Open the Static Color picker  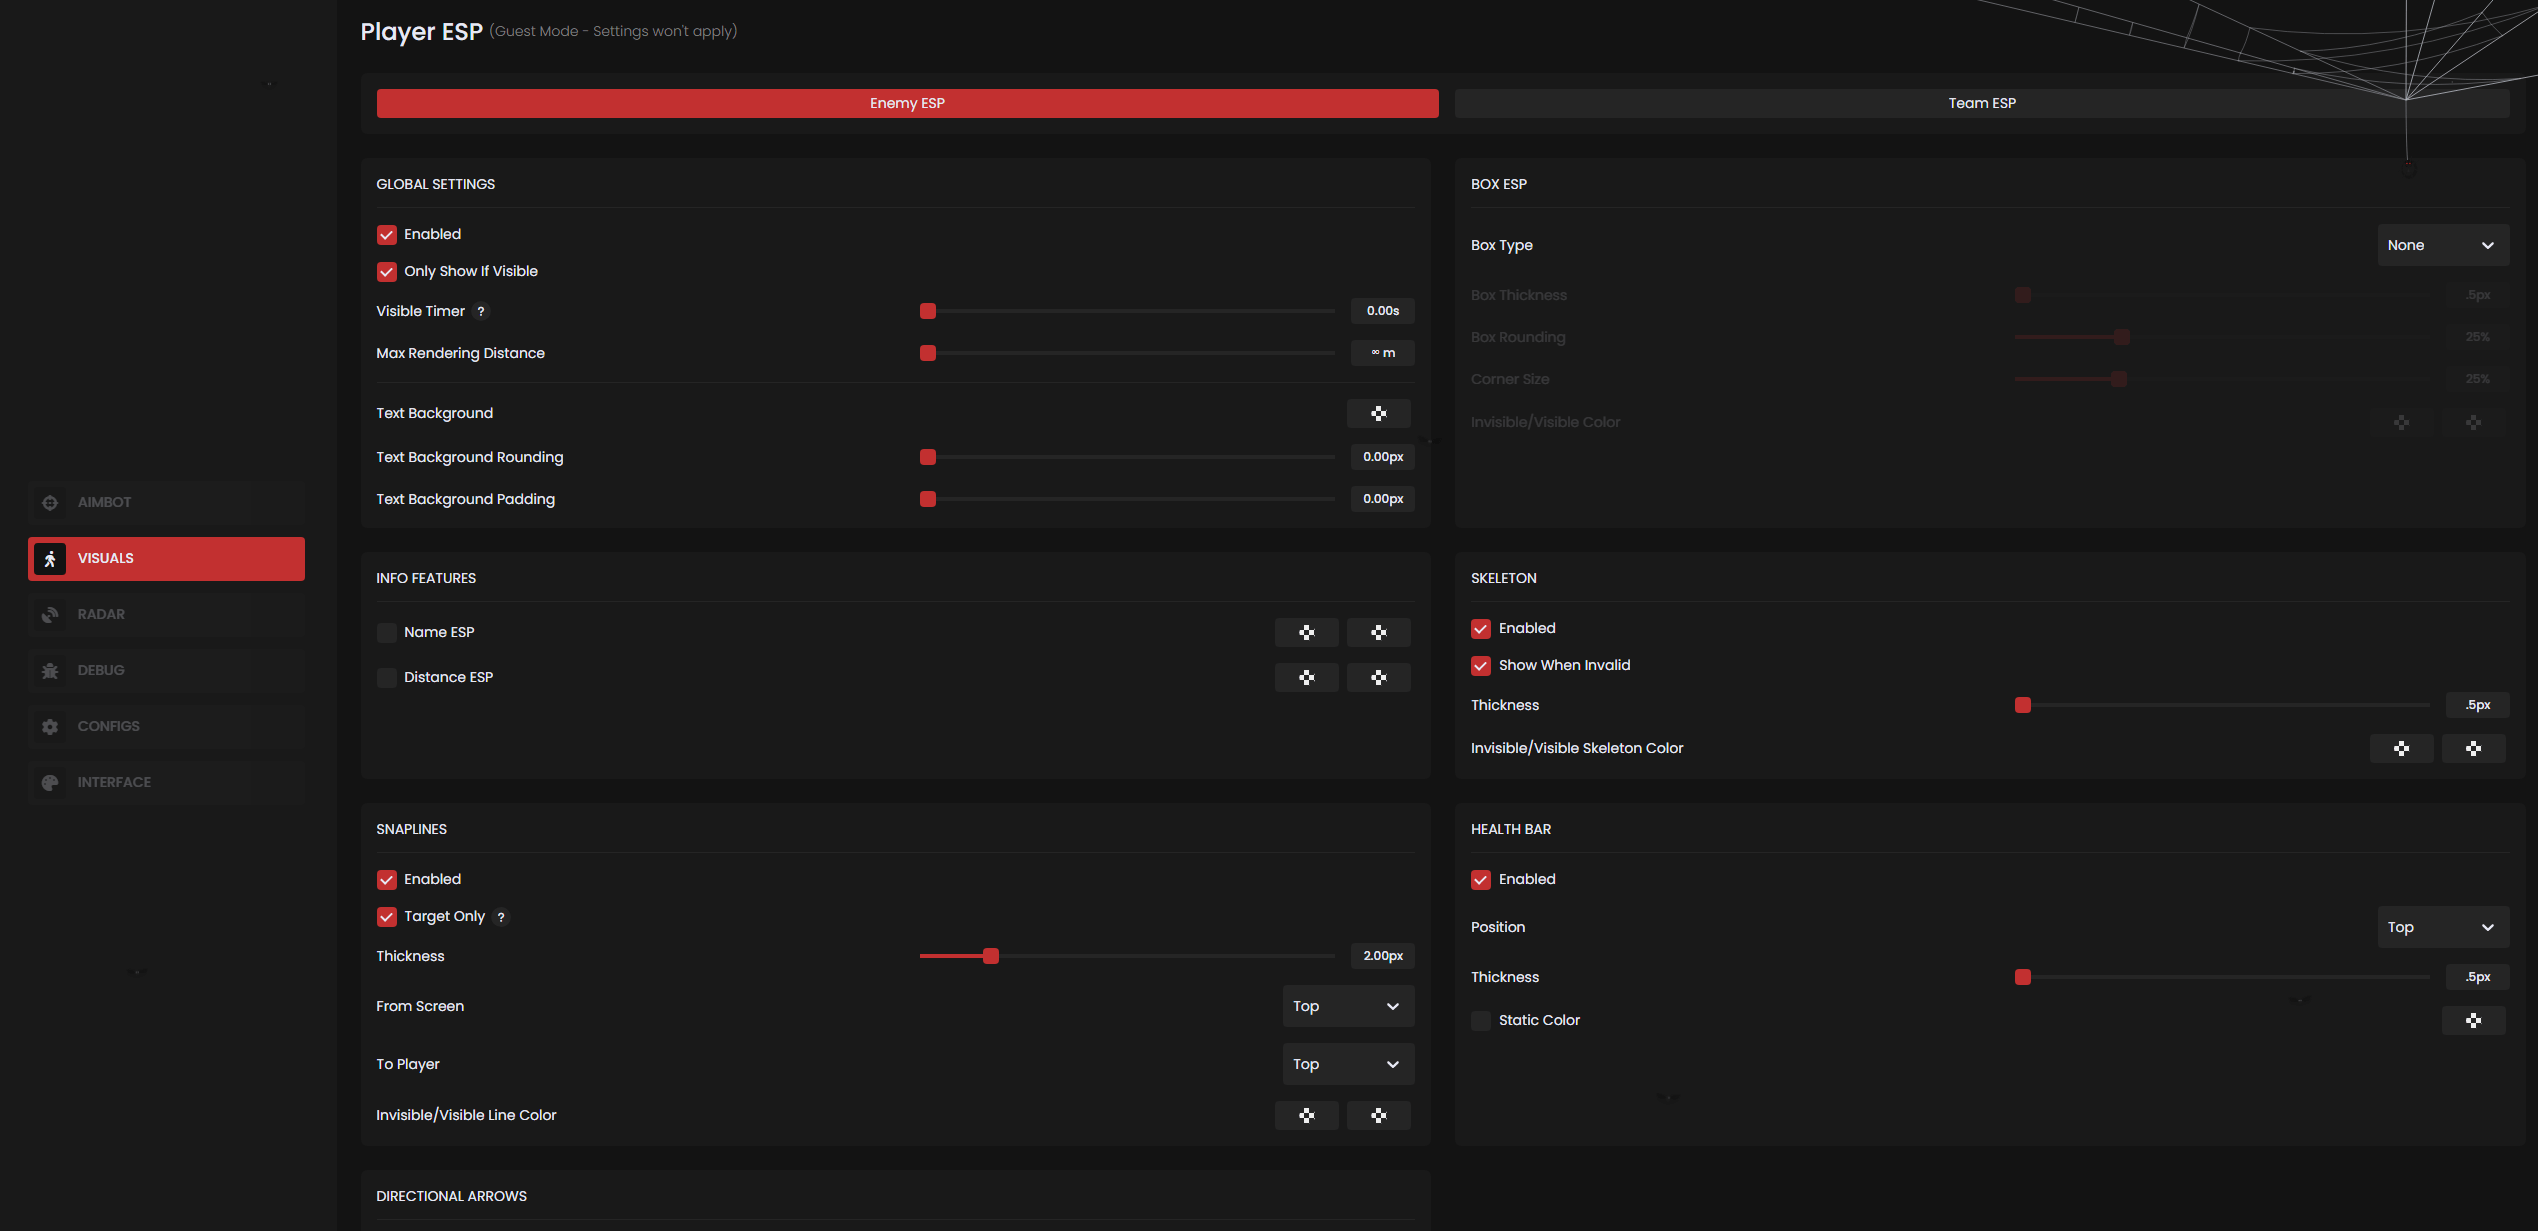(2472, 1020)
